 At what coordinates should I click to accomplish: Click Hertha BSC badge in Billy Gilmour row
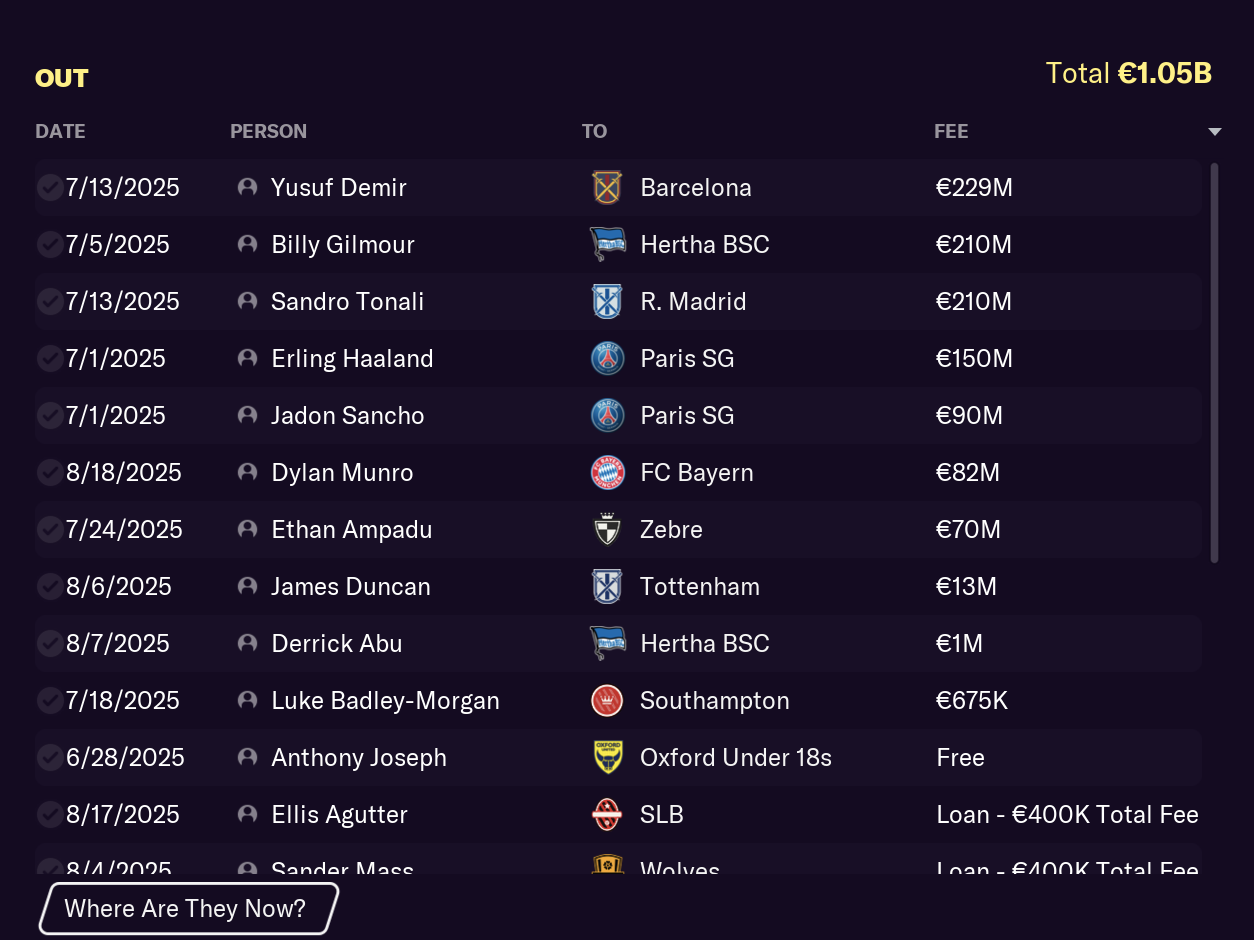point(607,245)
